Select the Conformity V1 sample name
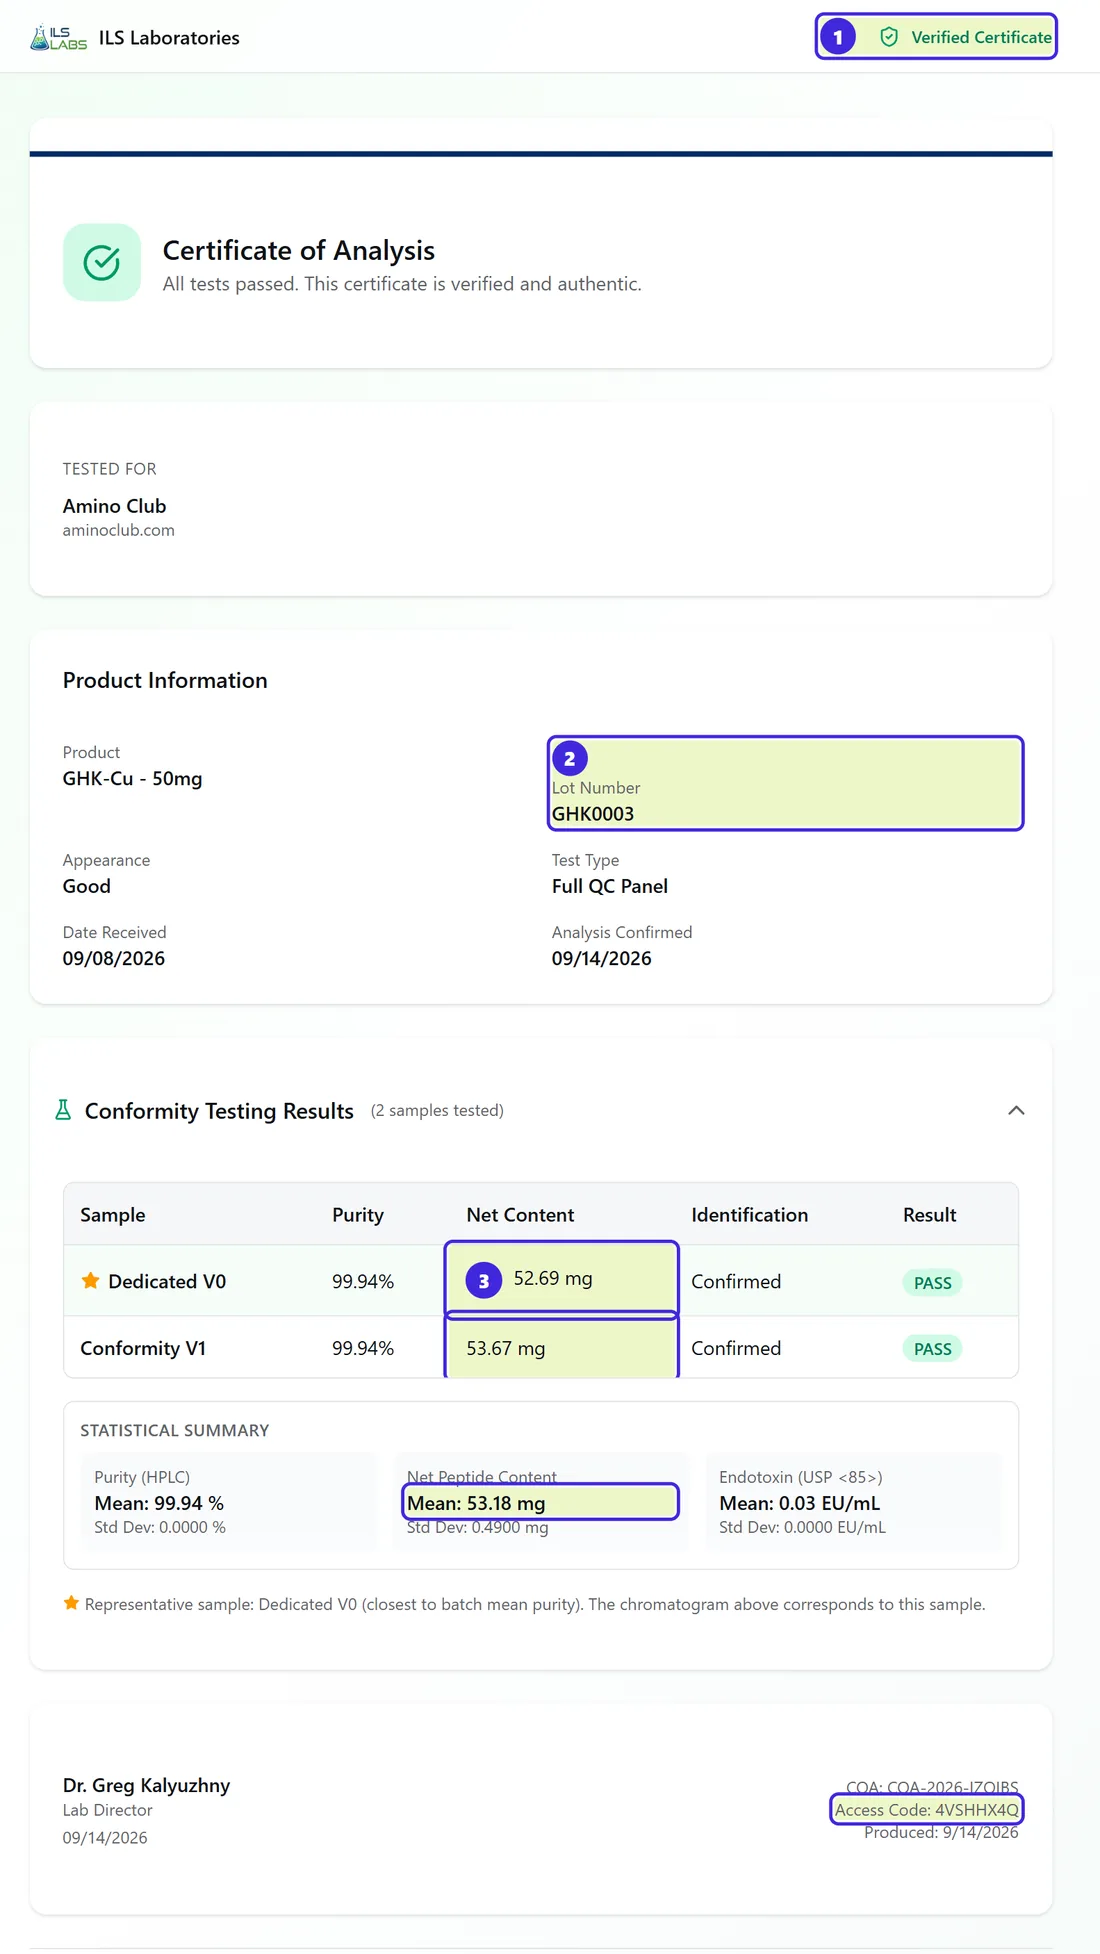The height and width of the screenshot is (1954, 1100). click(143, 1348)
